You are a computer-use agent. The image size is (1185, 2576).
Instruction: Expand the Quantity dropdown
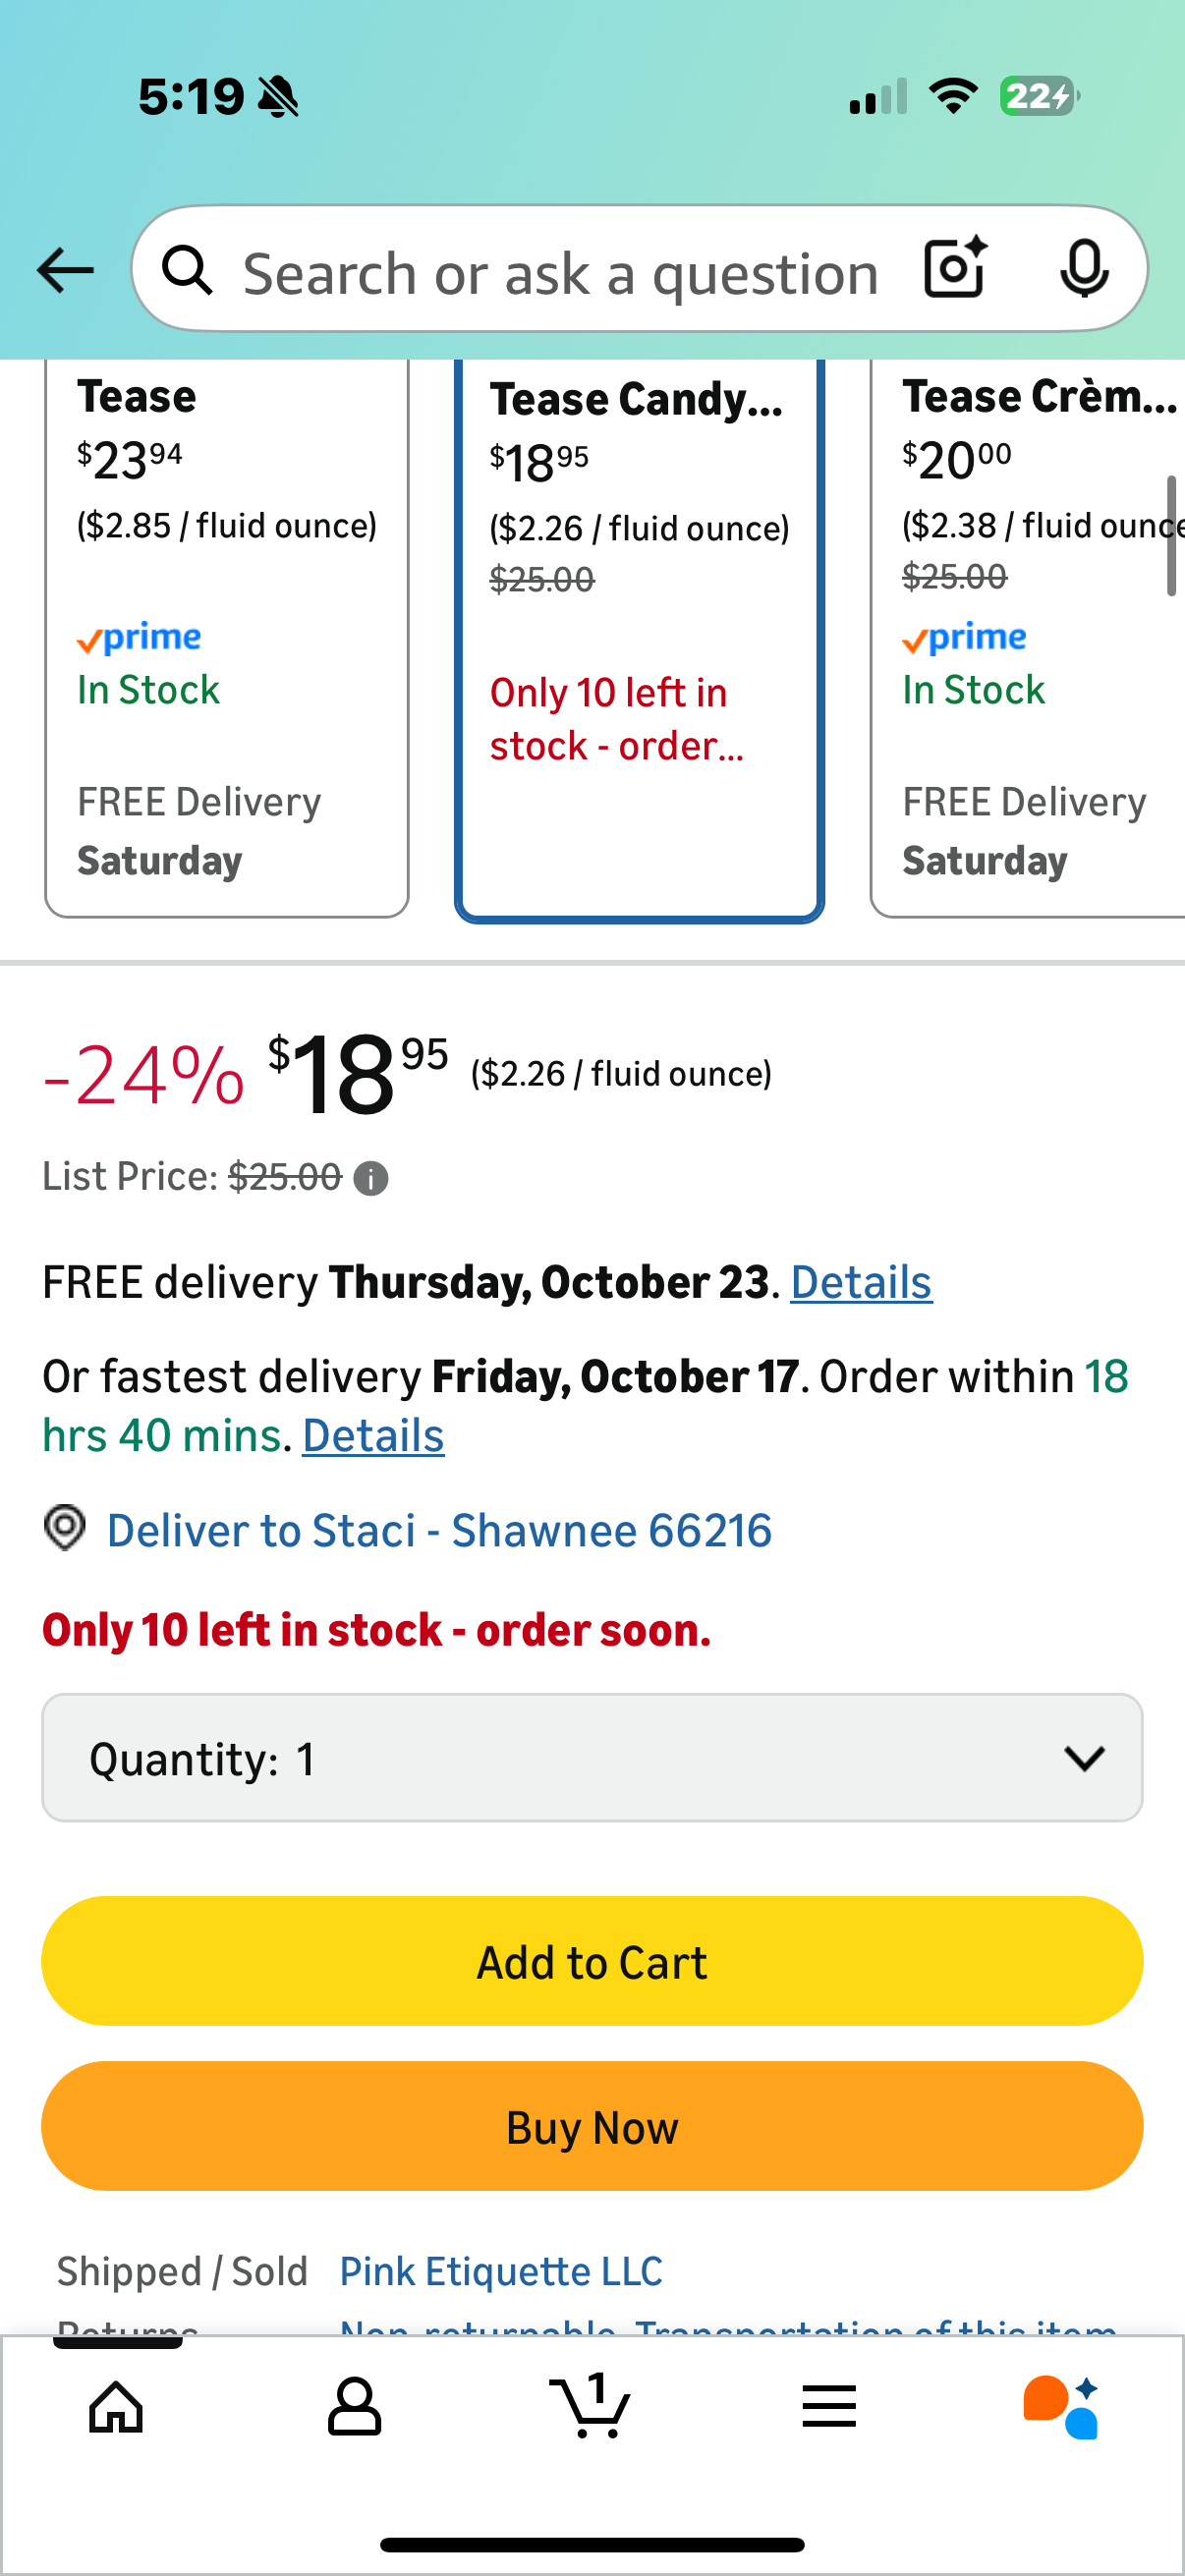tap(592, 1758)
